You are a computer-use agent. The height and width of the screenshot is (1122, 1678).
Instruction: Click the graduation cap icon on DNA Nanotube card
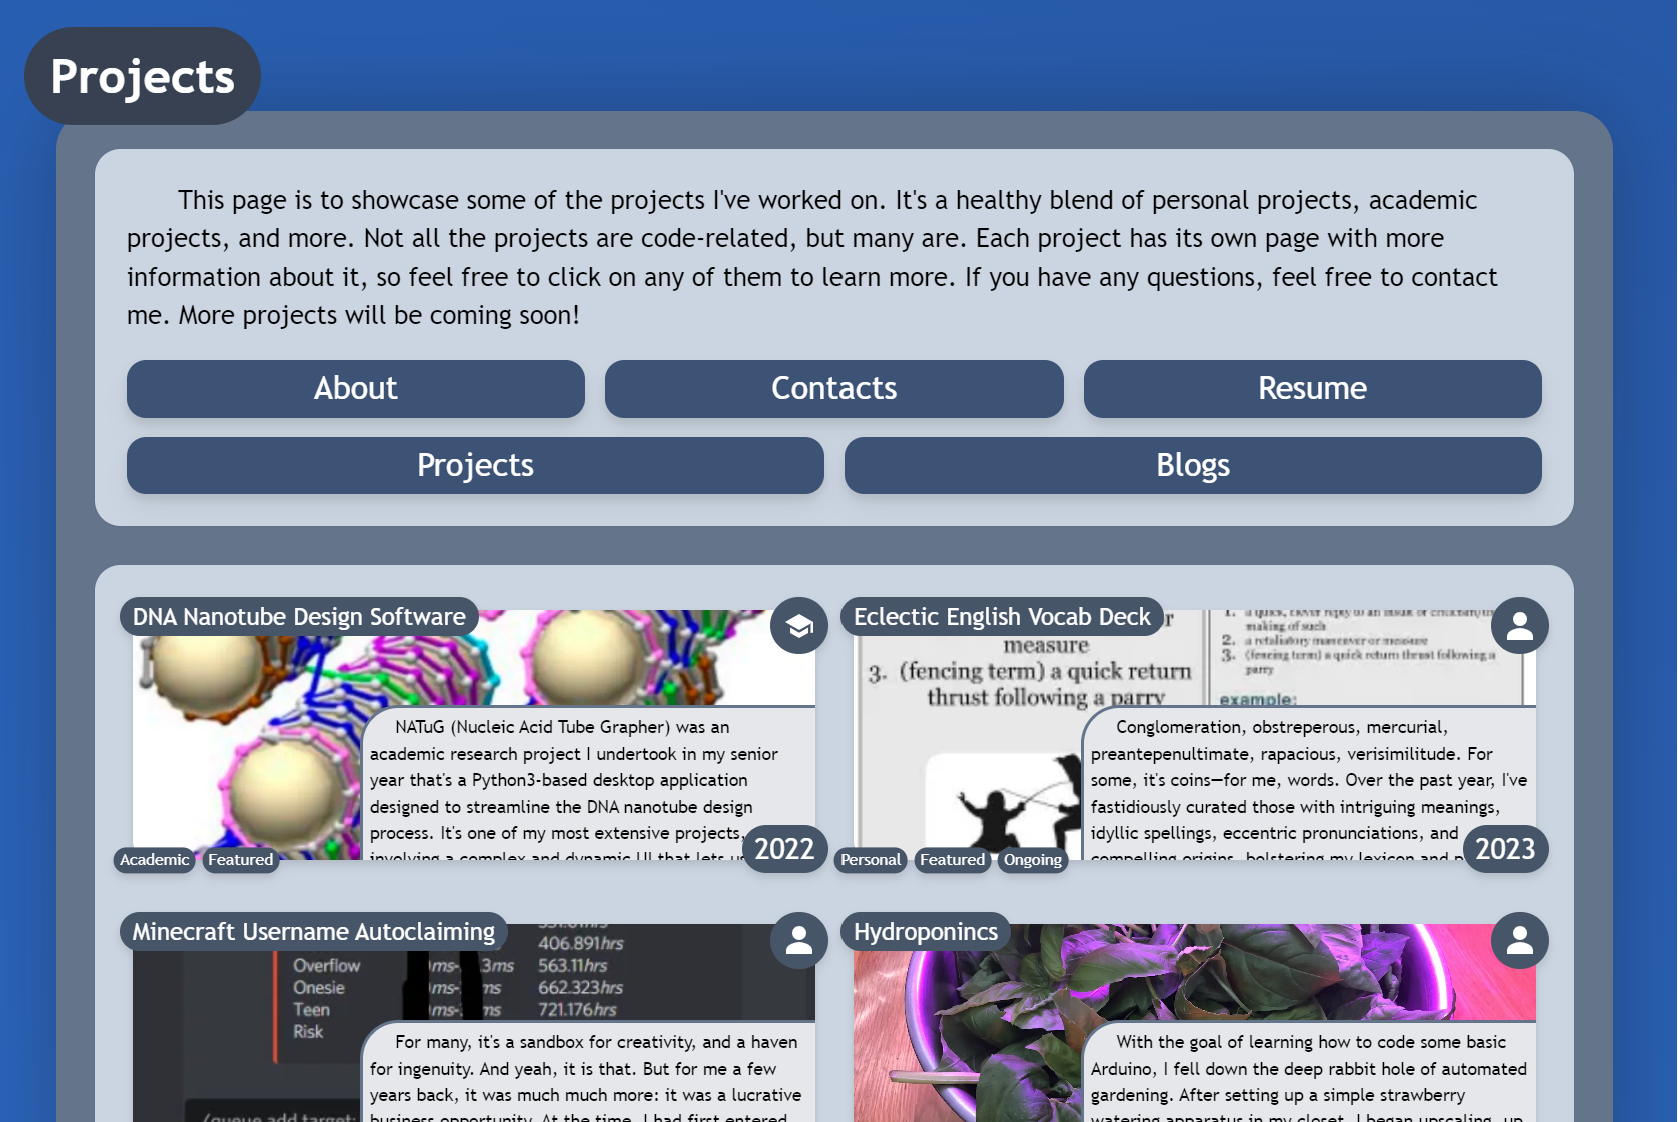798,626
